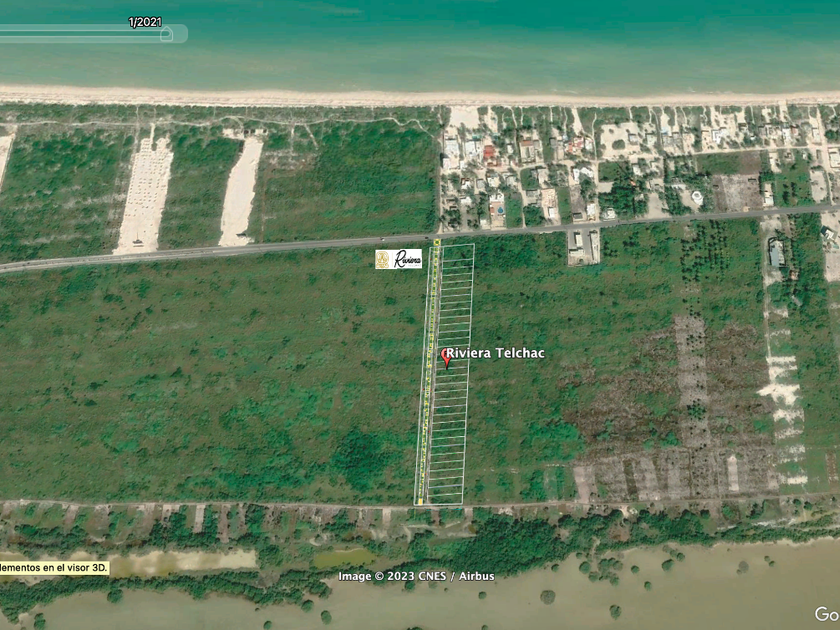Click the Riviera logo image overlay
Screen dimensions: 840x630
(398, 259)
